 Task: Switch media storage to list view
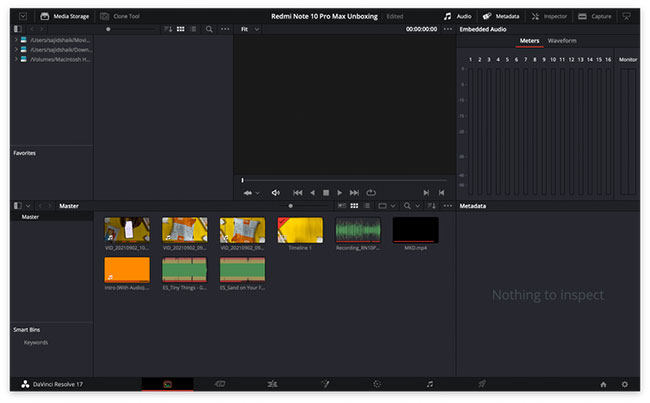(x=194, y=29)
